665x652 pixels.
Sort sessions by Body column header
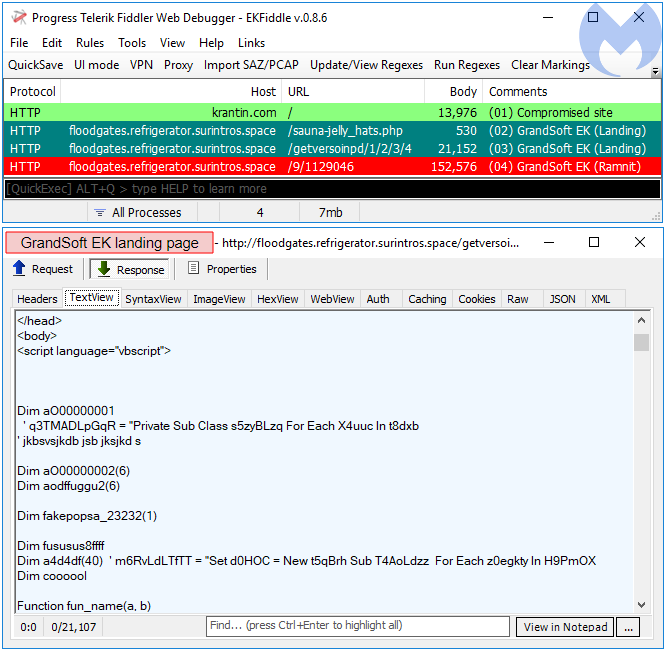tap(454, 92)
